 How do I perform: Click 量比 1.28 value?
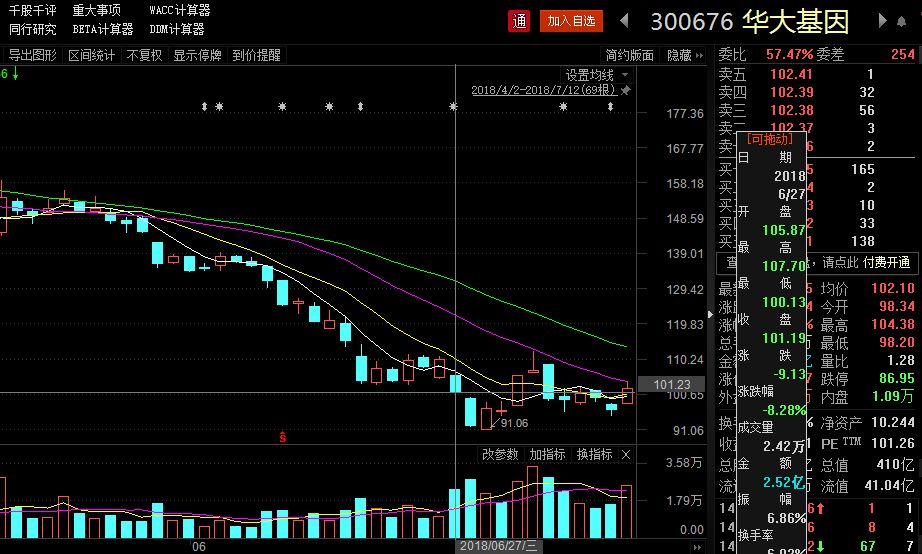pos(901,361)
